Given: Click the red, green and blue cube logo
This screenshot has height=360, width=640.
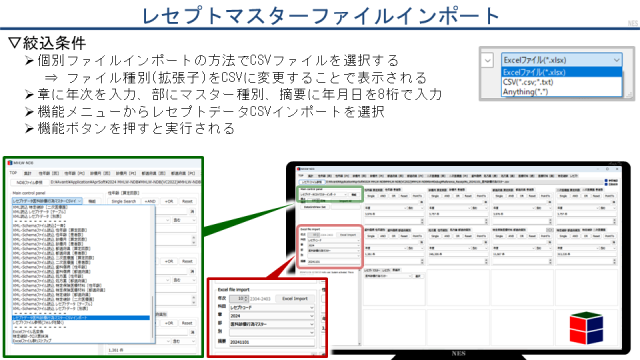Looking at the screenshot, I should [586, 328].
